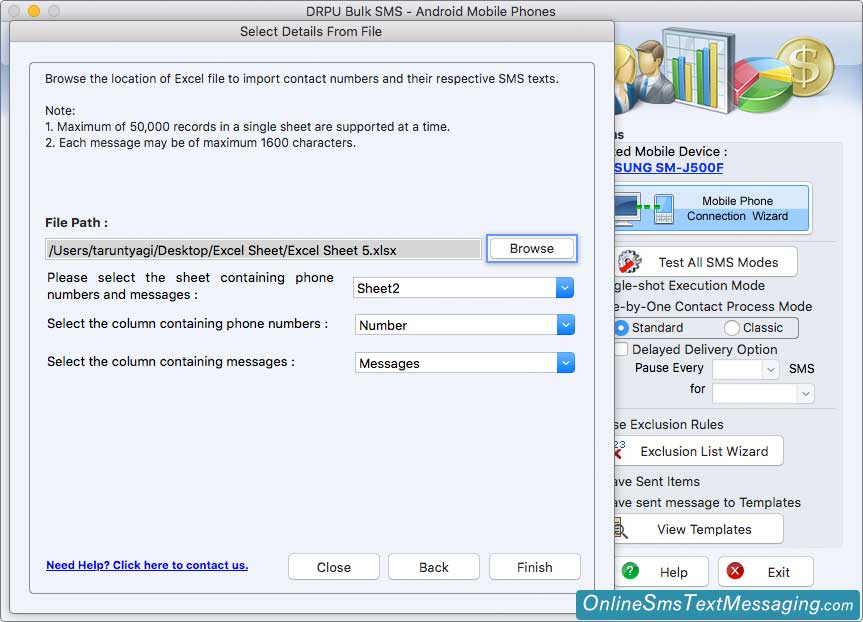Click the View Templates button
Viewport: 863px width, 622px height.
pyautogui.click(x=699, y=529)
